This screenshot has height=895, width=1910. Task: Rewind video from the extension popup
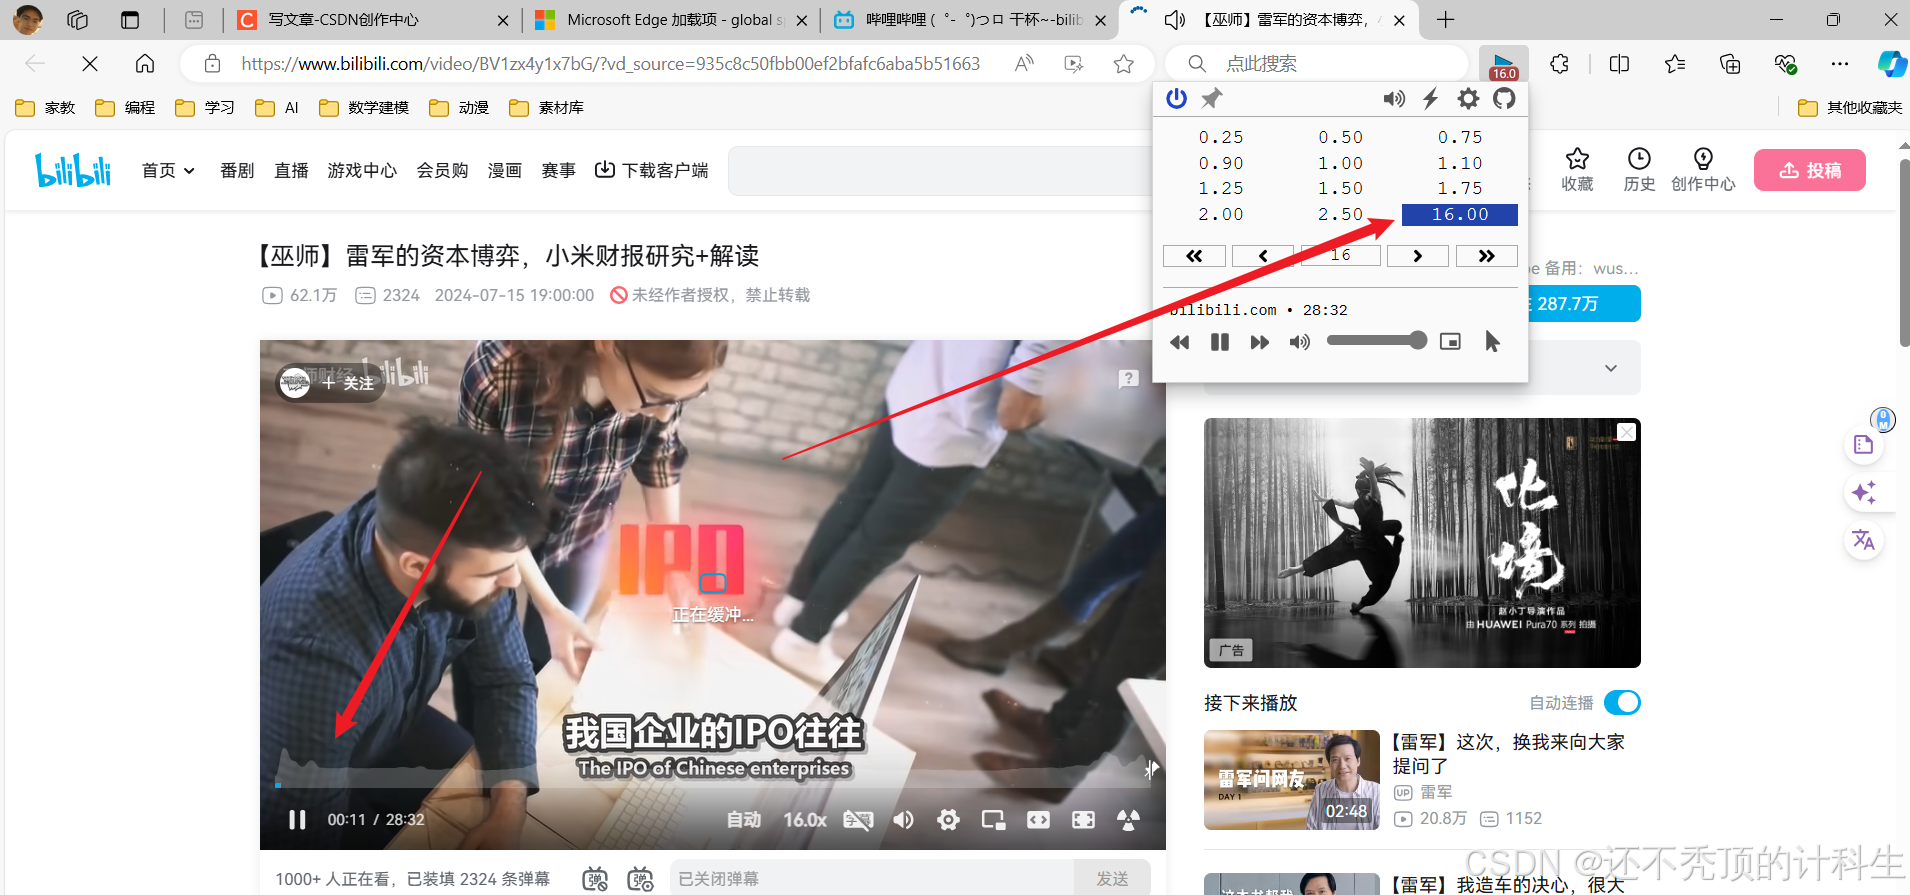click(1180, 342)
